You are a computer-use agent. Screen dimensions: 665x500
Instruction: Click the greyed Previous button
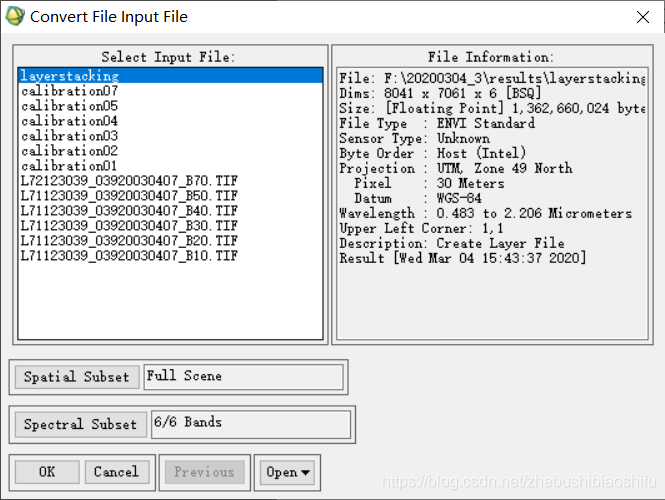tap(204, 472)
